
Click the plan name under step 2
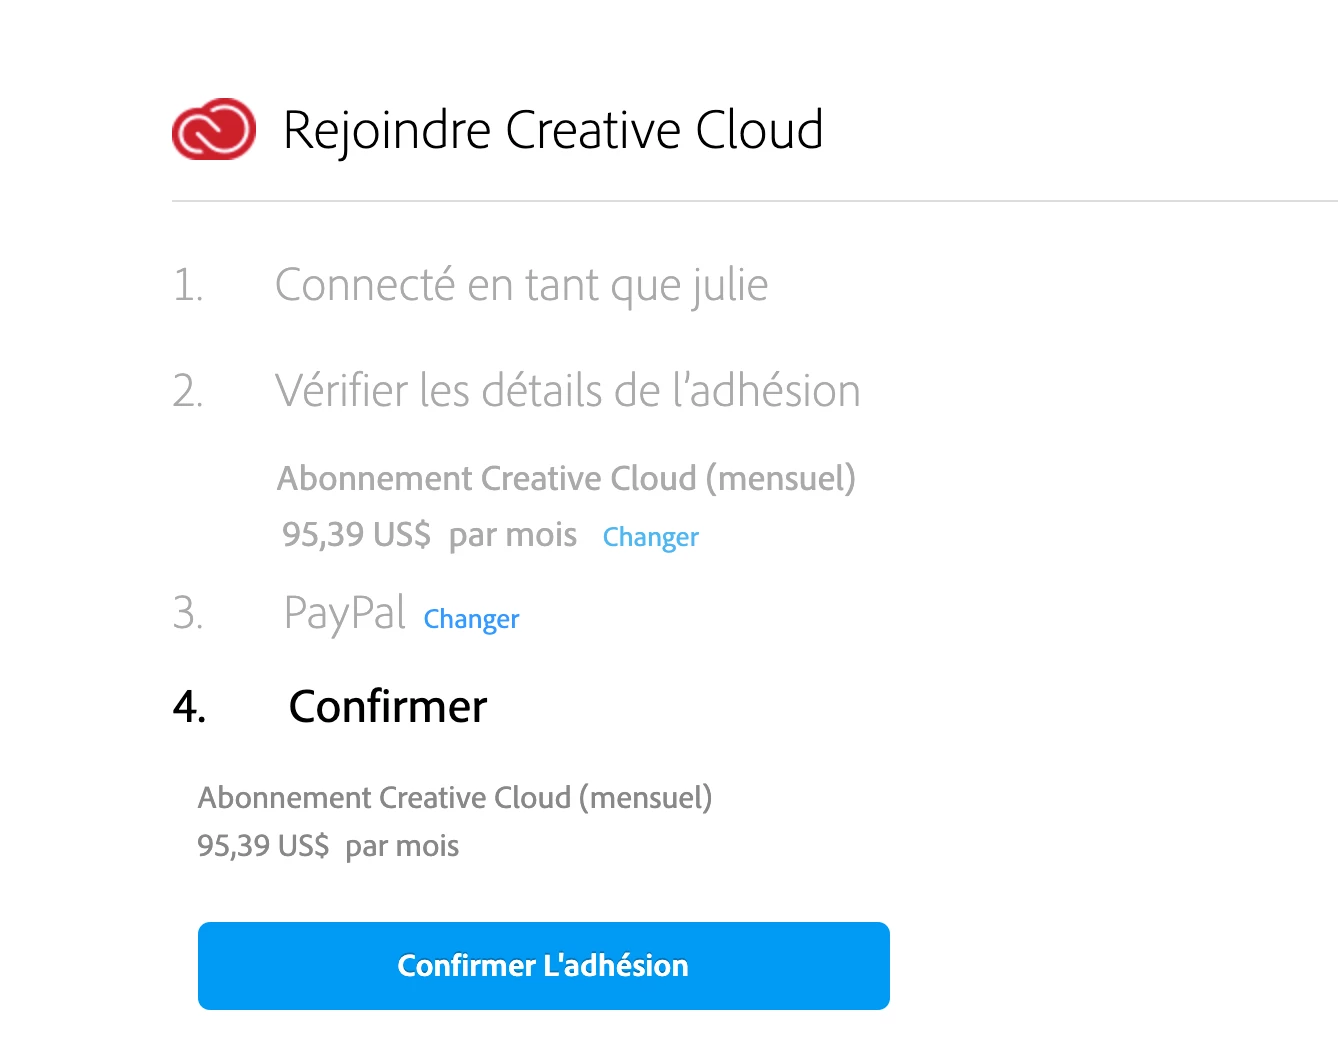click(x=566, y=478)
